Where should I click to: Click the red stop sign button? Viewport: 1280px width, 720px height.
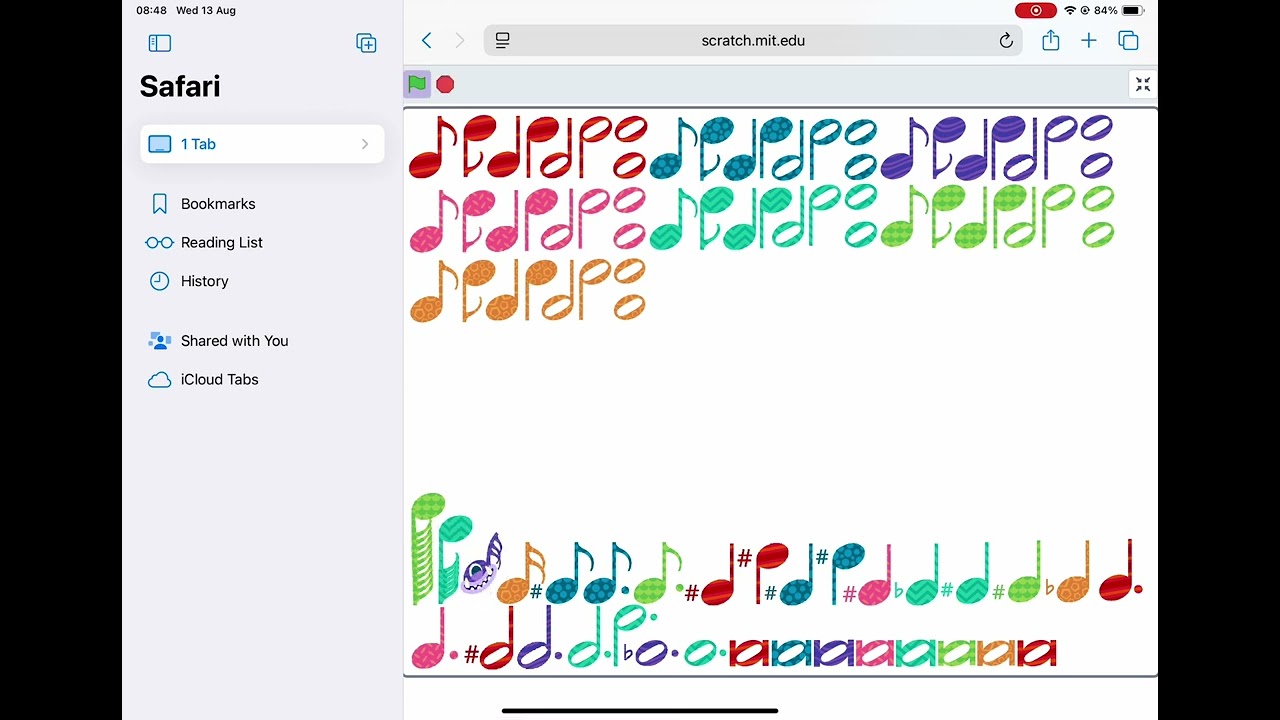(x=445, y=85)
